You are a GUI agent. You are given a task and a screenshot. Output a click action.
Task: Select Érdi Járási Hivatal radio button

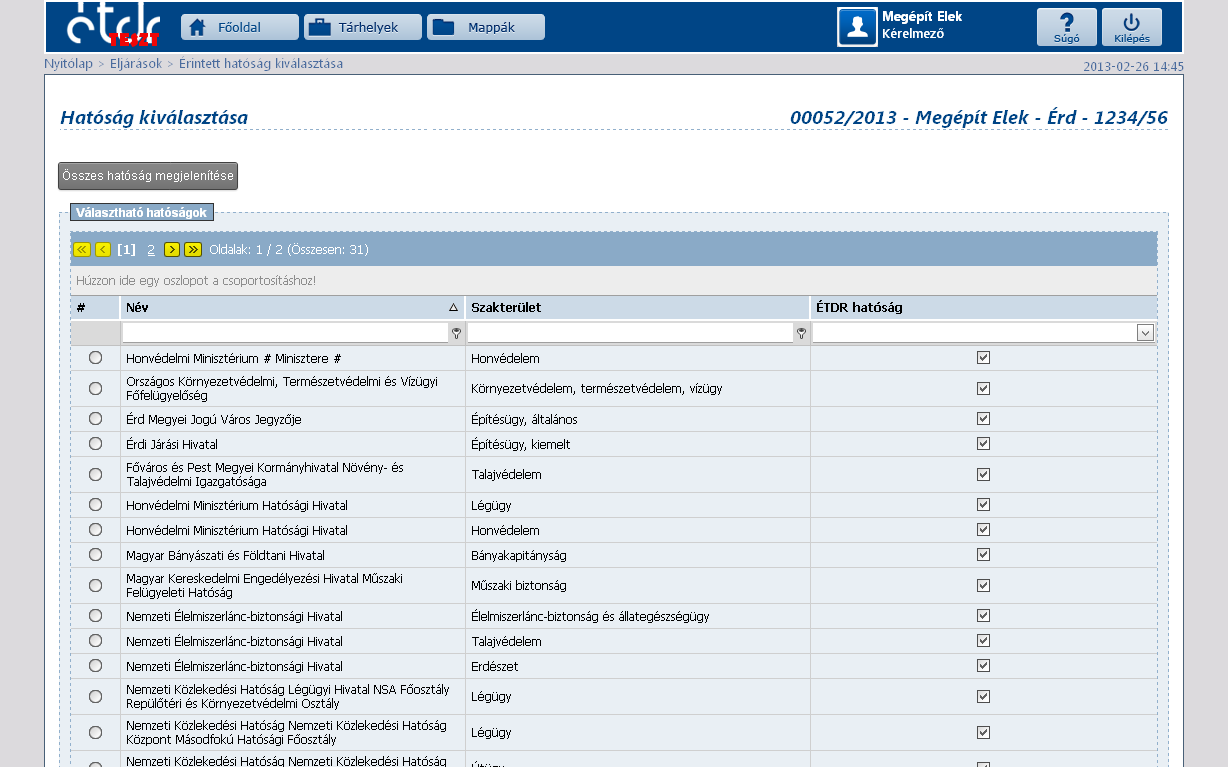pos(95,444)
